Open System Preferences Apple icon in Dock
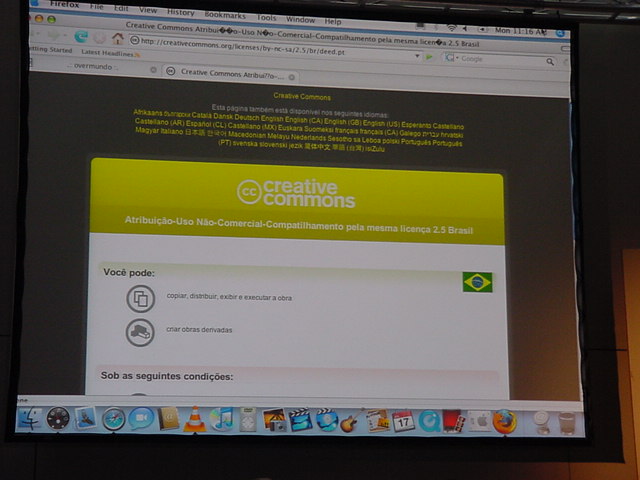 479,422
